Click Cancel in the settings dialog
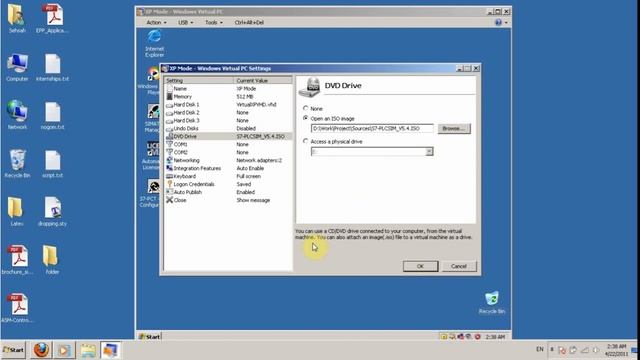The height and width of the screenshot is (360, 640). 459,266
